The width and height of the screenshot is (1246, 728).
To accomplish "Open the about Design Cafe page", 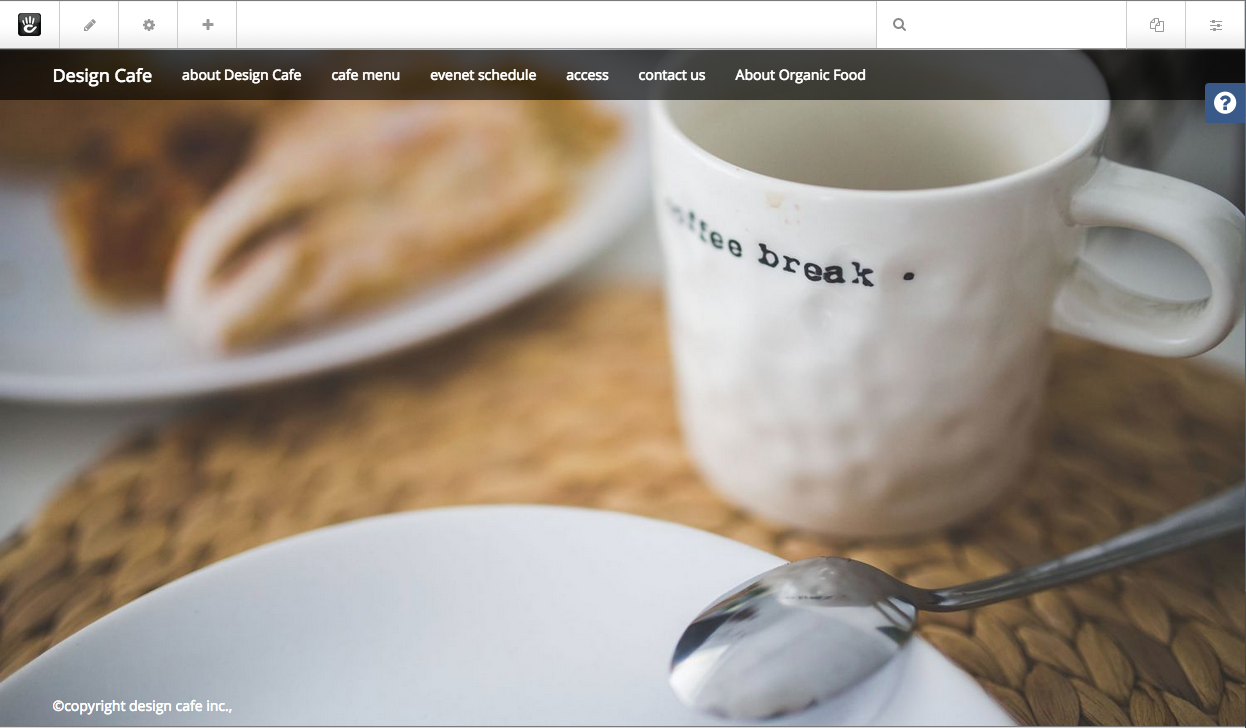I will [241, 75].
